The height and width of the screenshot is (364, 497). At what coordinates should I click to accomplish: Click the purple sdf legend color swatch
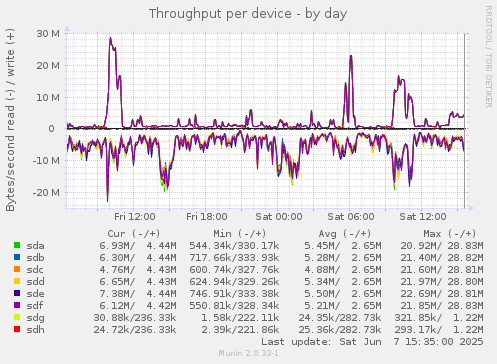tap(17, 305)
